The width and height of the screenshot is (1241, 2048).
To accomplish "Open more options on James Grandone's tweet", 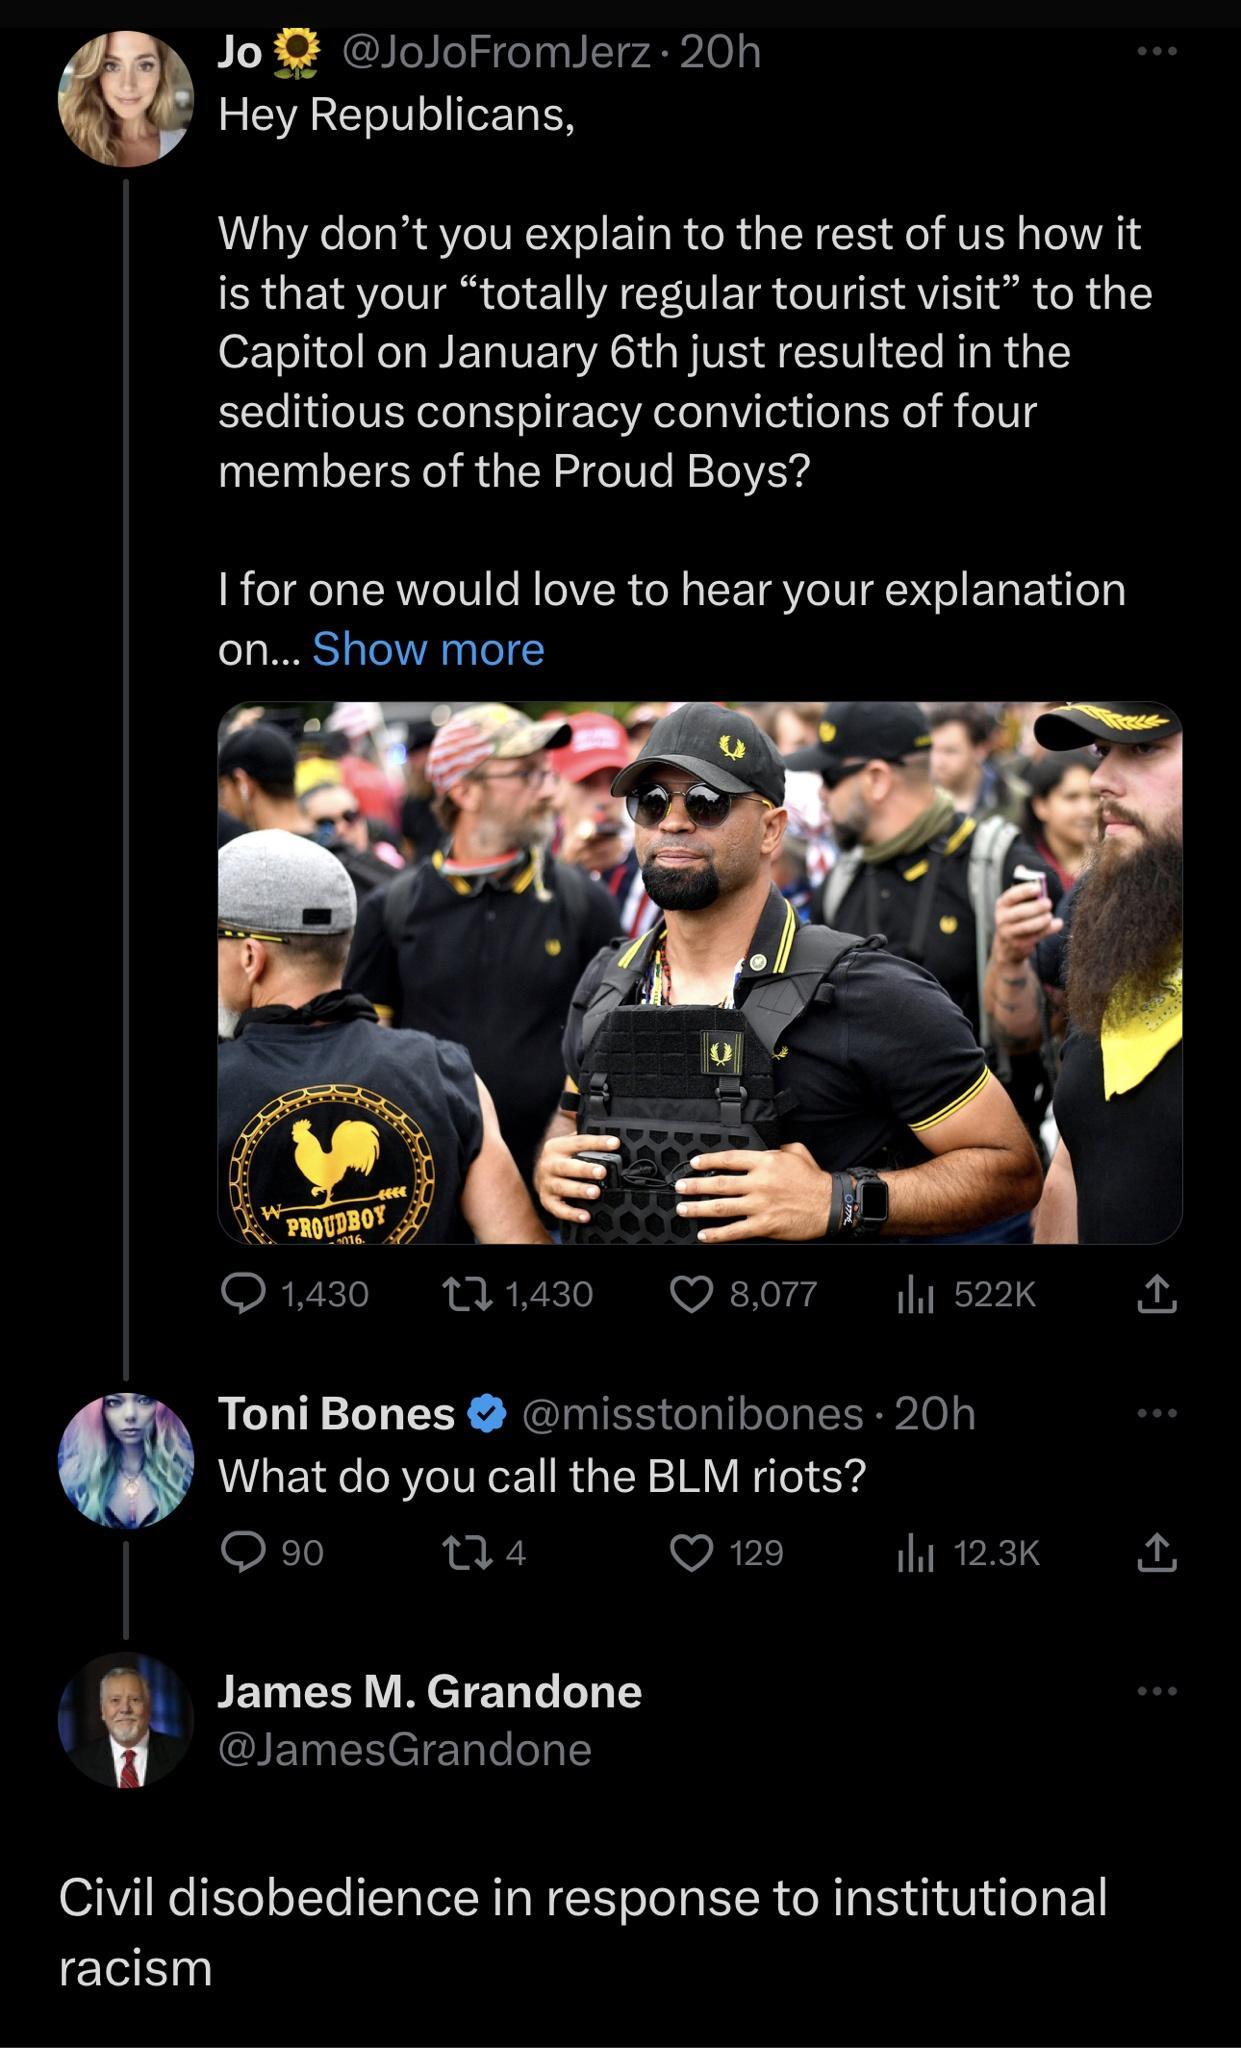I will [1157, 1691].
